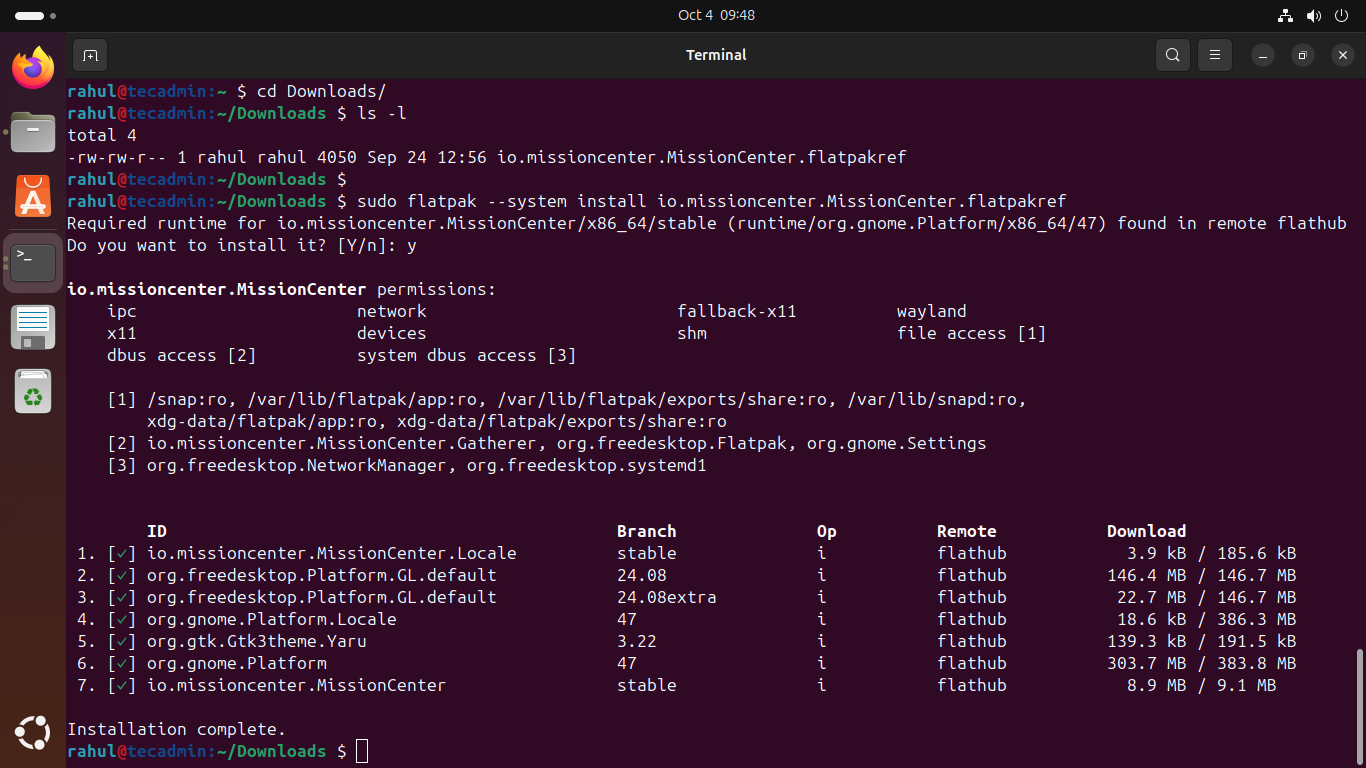Open the power menu in the system tray
This screenshot has height=768, width=1366.
1341,15
